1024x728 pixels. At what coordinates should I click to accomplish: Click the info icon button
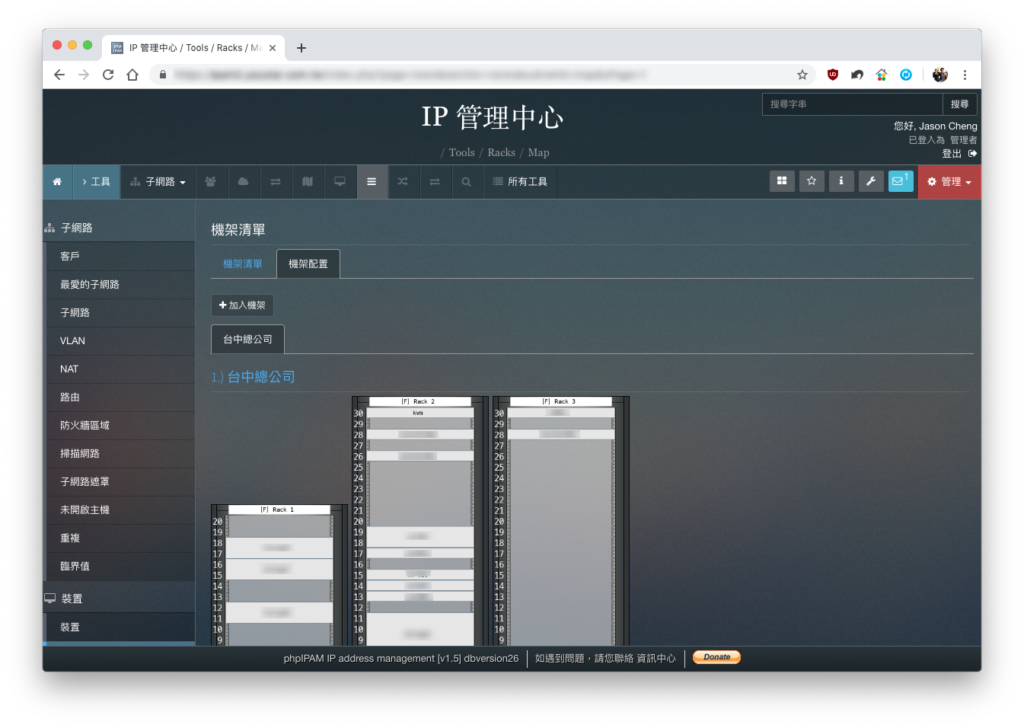pos(841,181)
